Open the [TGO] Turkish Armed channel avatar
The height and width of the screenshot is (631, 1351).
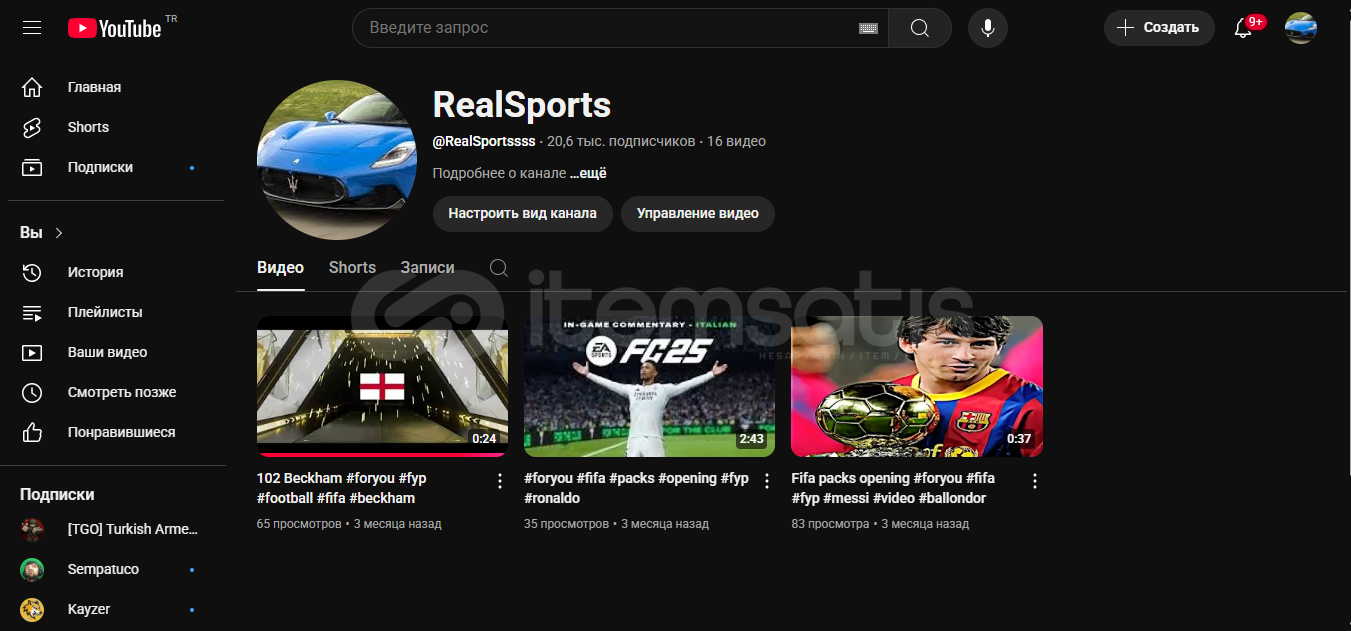coord(32,529)
